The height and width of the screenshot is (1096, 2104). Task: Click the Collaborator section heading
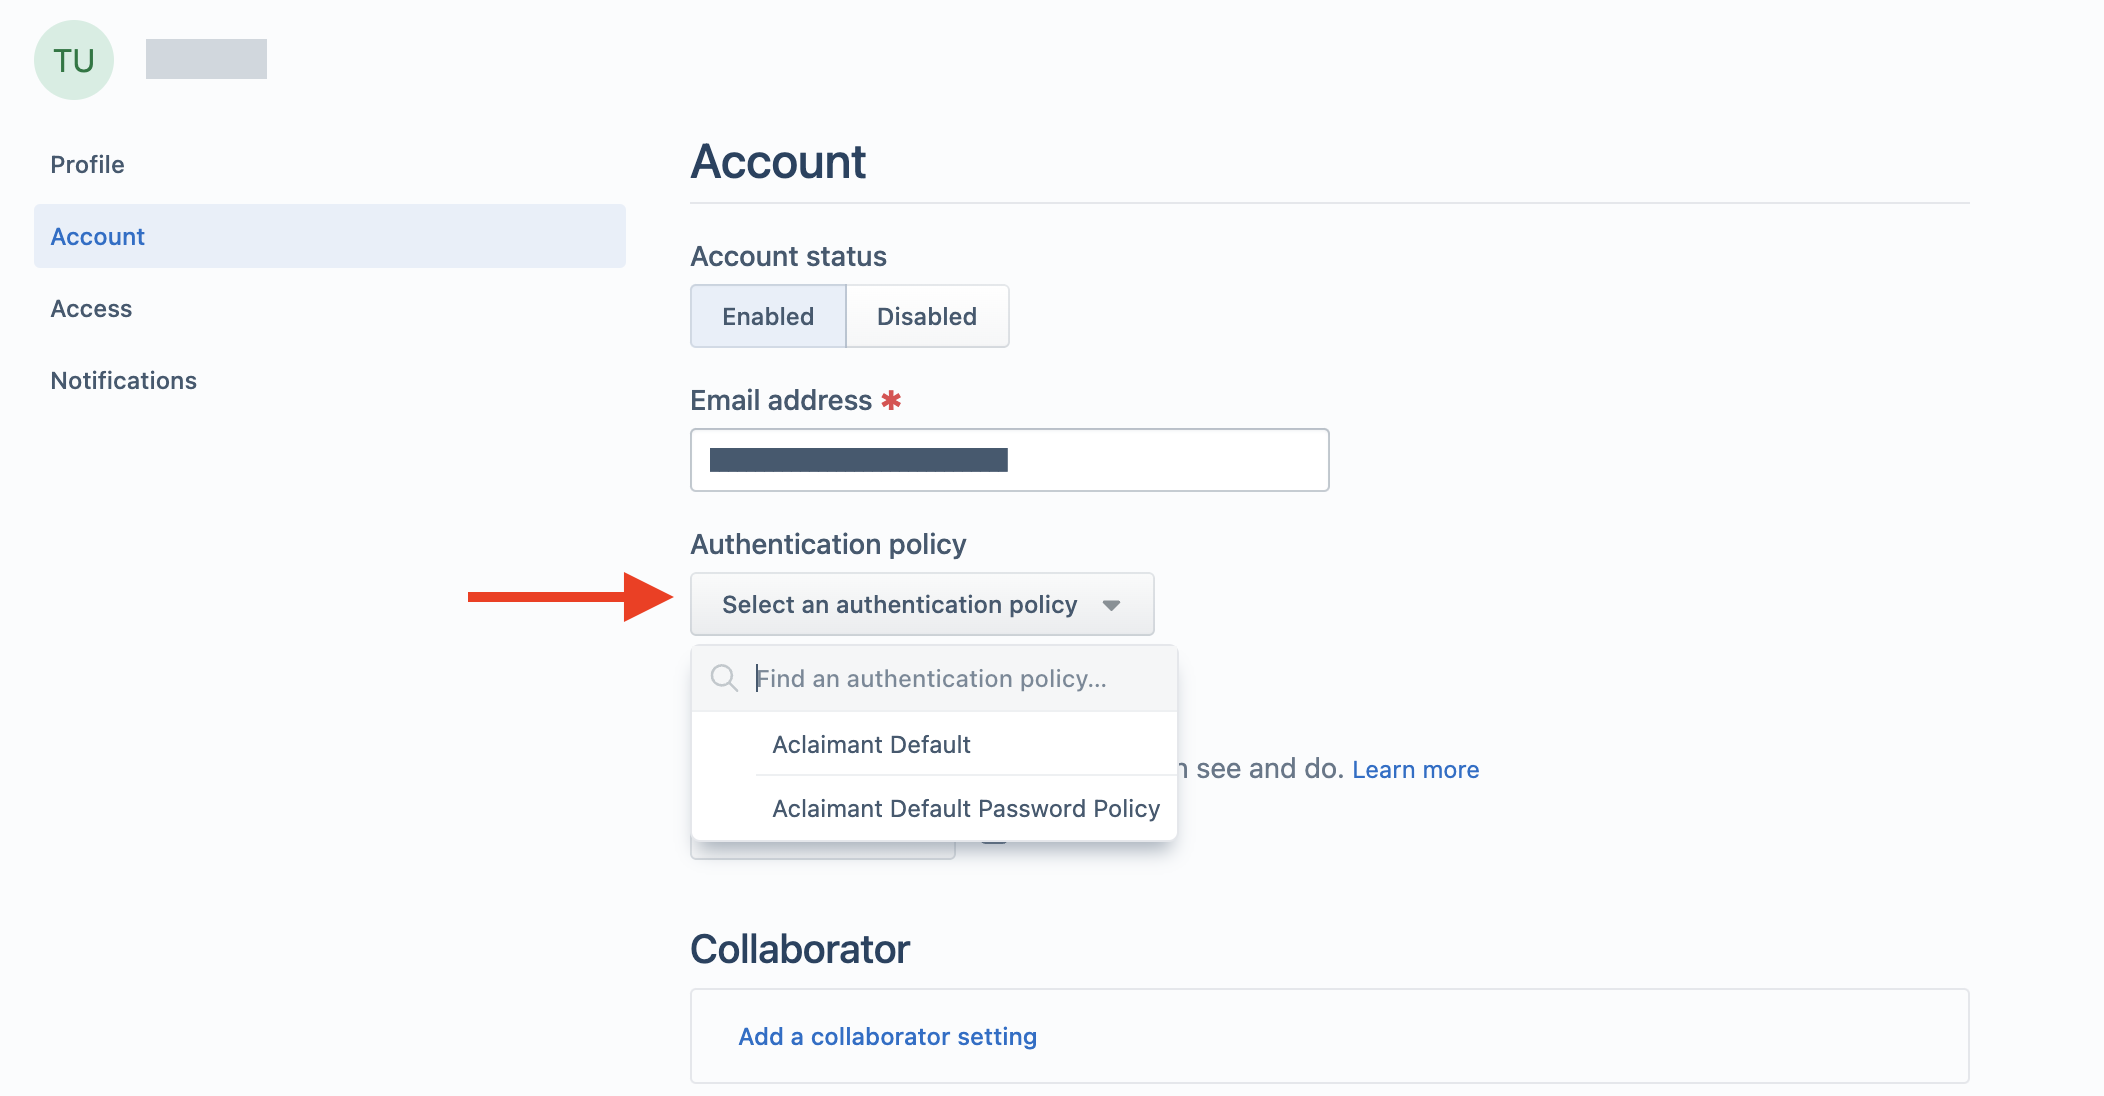click(800, 949)
